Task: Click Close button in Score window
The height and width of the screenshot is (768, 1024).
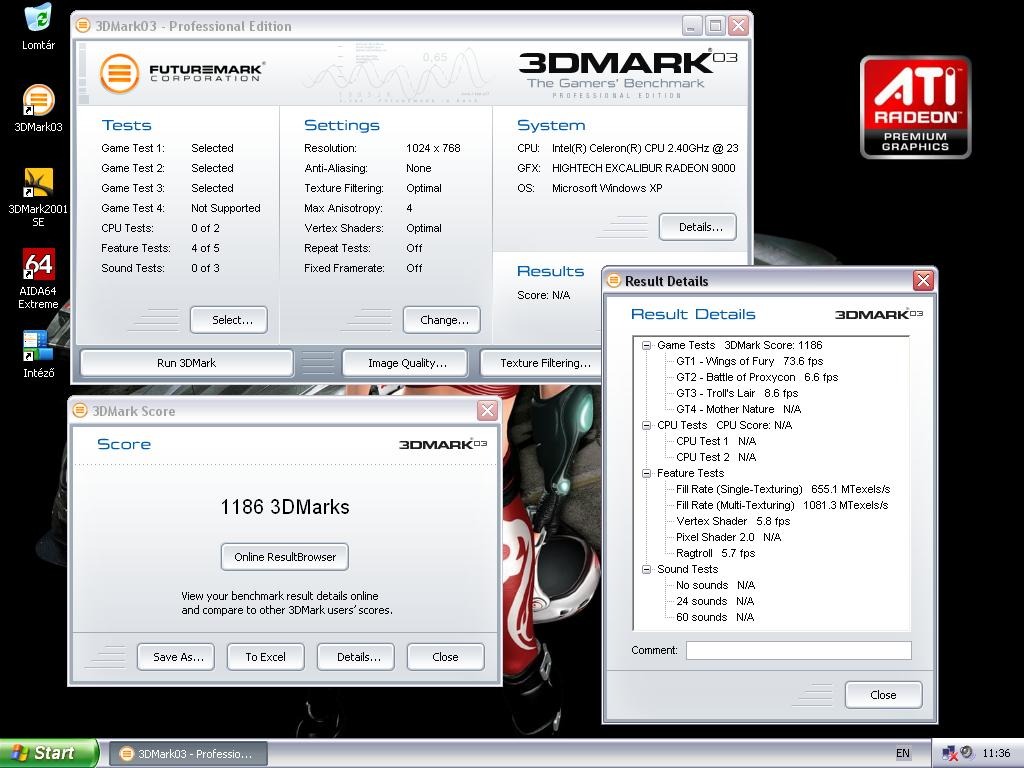Action: tap(445, 657)
